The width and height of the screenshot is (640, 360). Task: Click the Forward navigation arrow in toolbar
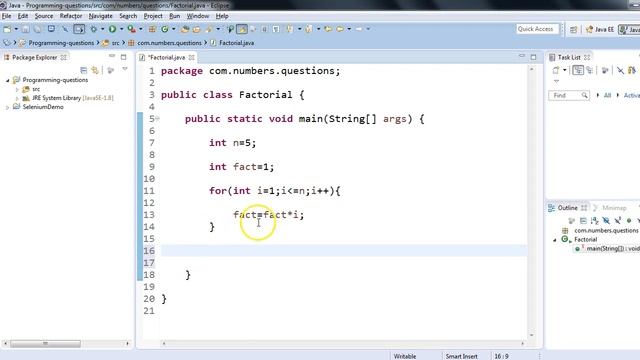[x=359, y=29]
